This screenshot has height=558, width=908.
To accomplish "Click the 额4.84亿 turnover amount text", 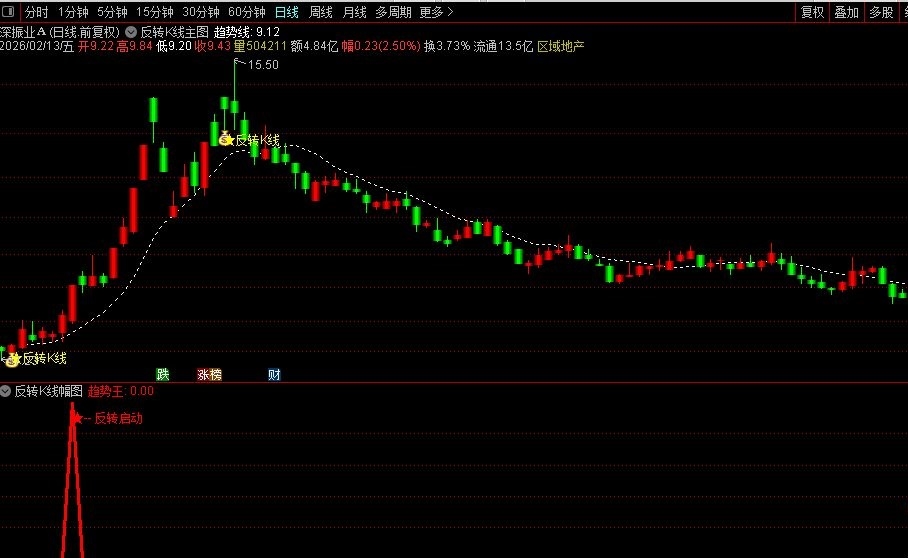I will [x=314, y=46].
